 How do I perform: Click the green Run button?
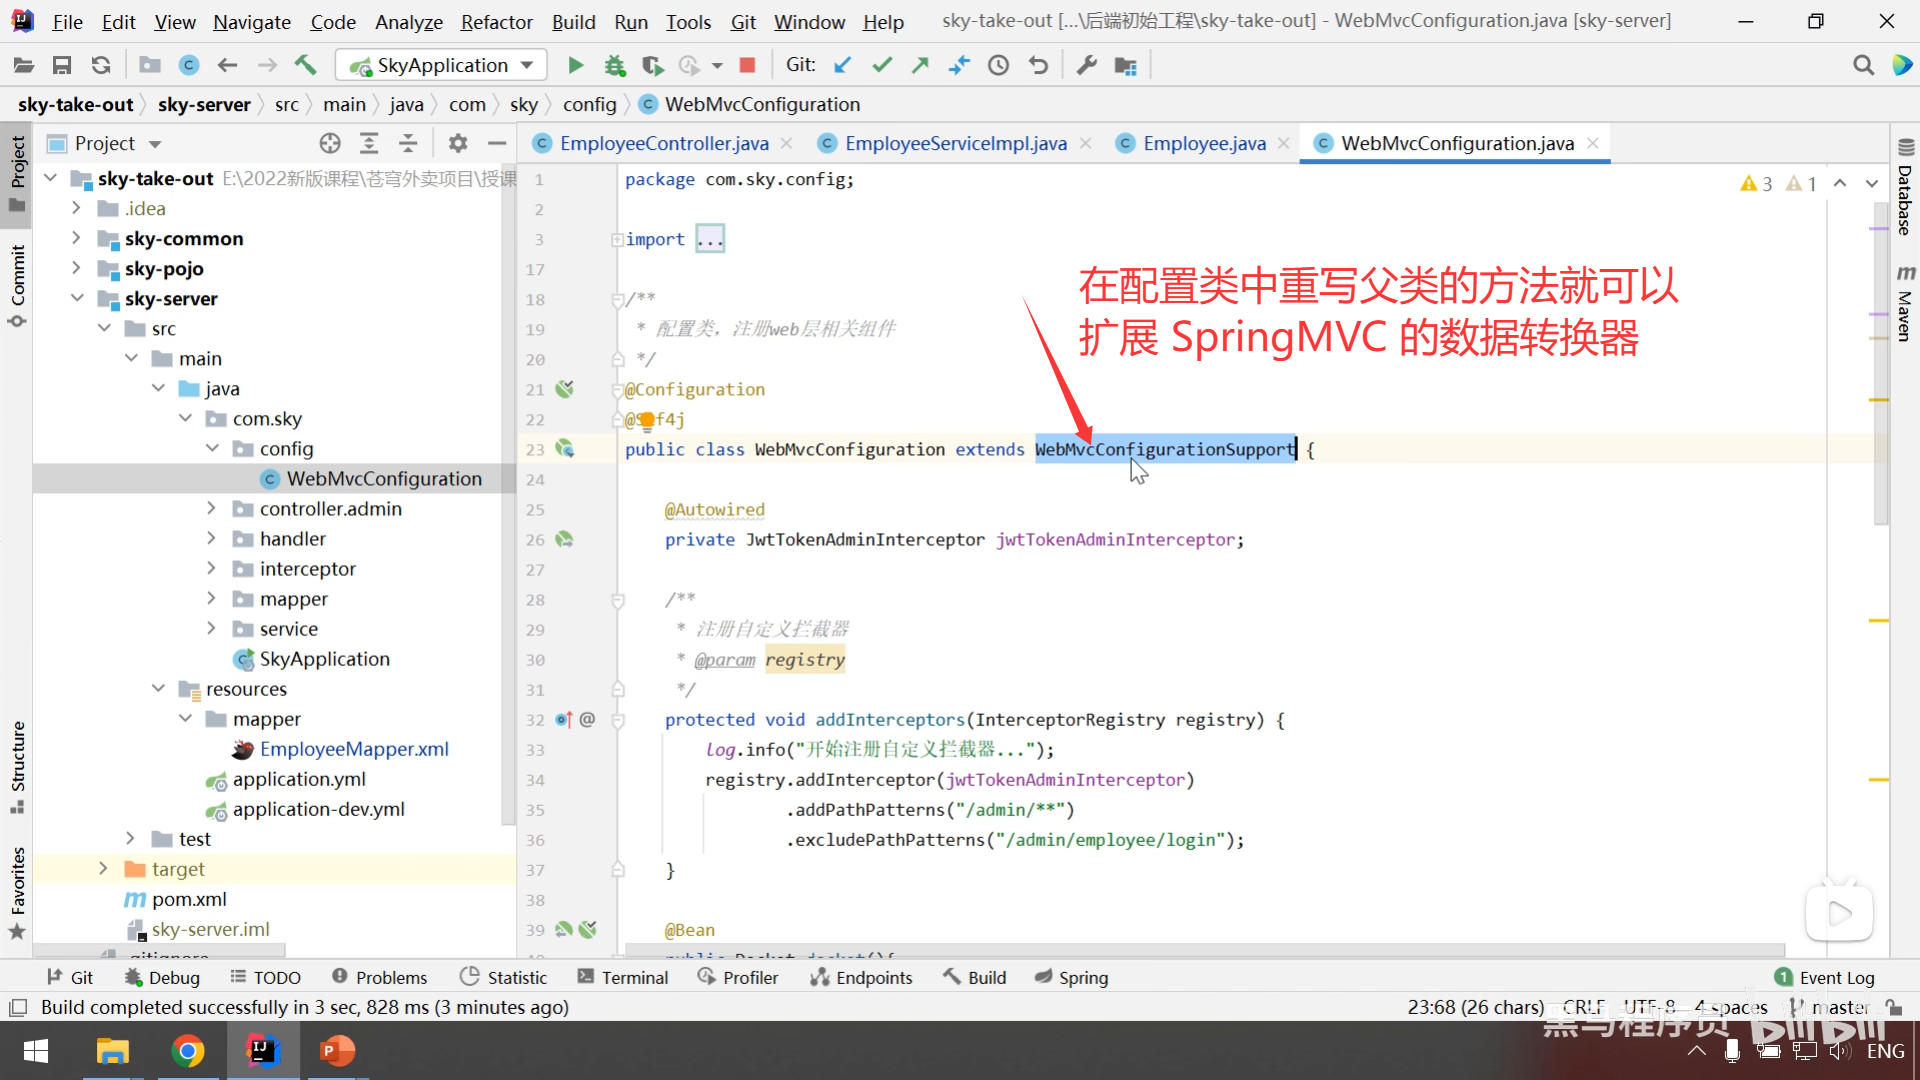coord(575,65)
